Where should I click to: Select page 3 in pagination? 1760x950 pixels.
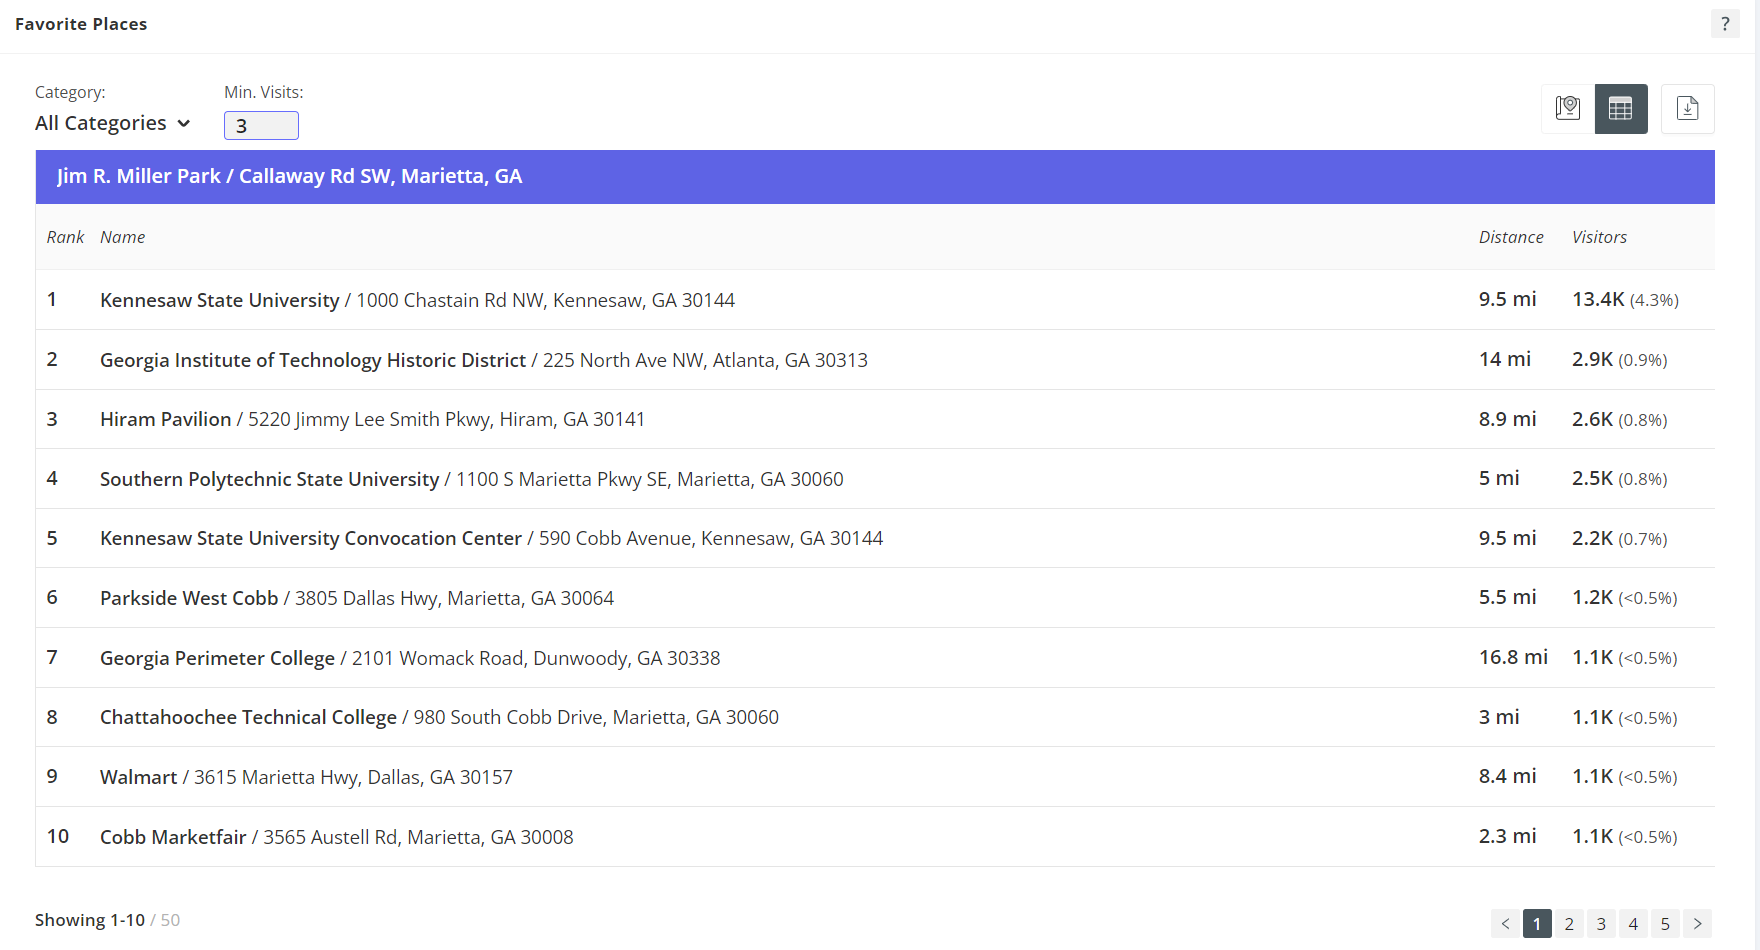(x=1601, y=923)
